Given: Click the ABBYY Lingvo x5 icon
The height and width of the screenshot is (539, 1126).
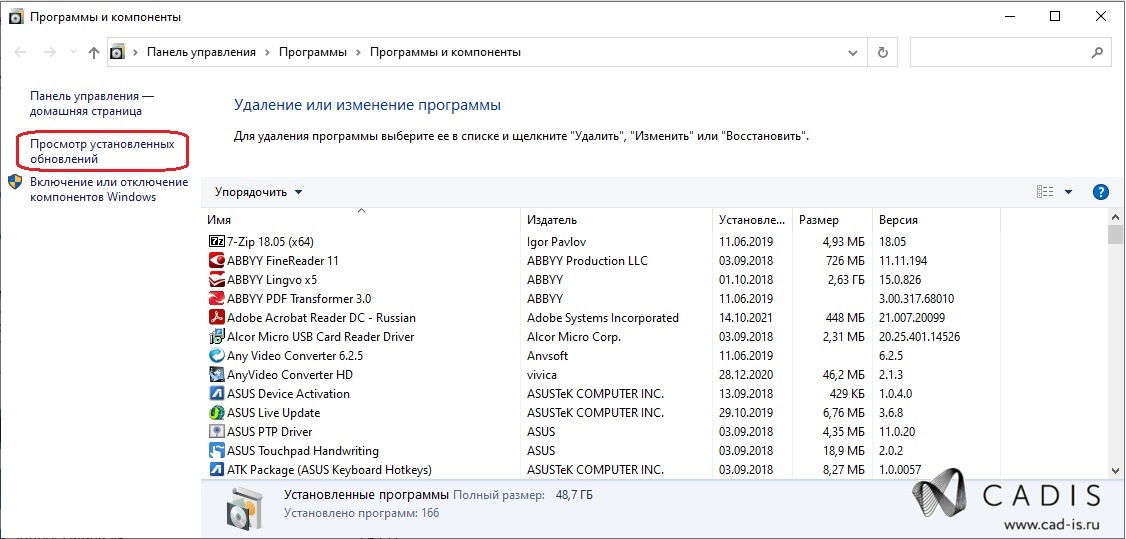Looking at the screenshot, I should (x=216, y=279).
